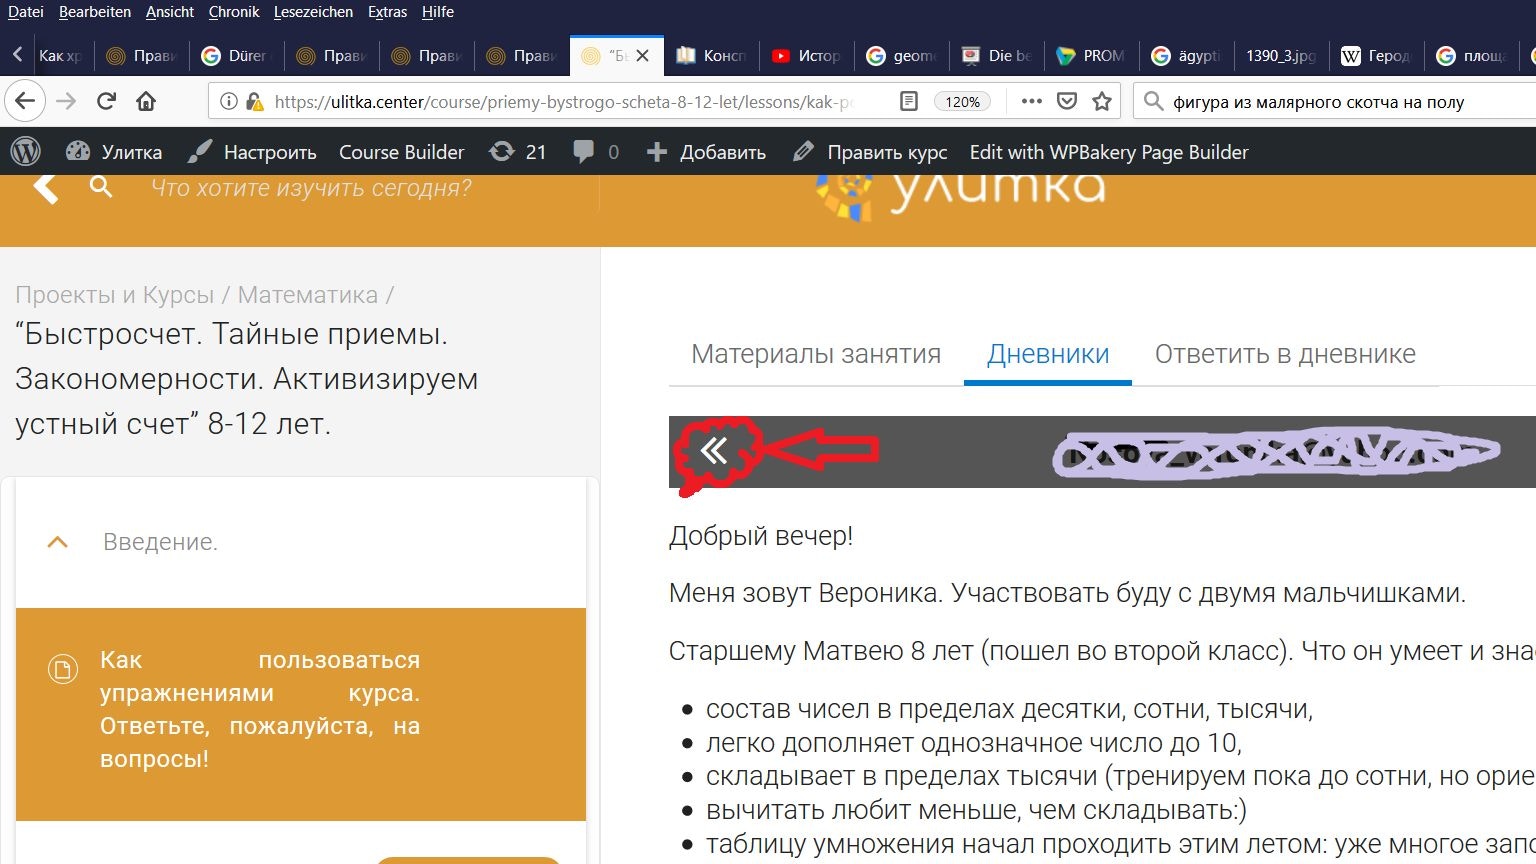Click the updates icon showing 21

point(502,152)
